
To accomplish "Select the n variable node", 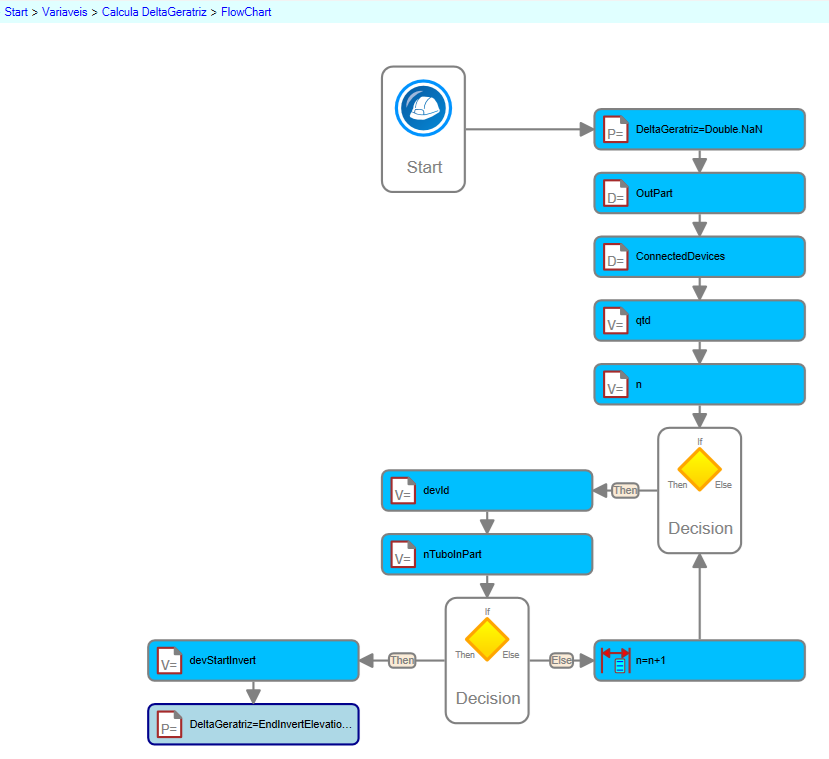I will tap(699, 385).
